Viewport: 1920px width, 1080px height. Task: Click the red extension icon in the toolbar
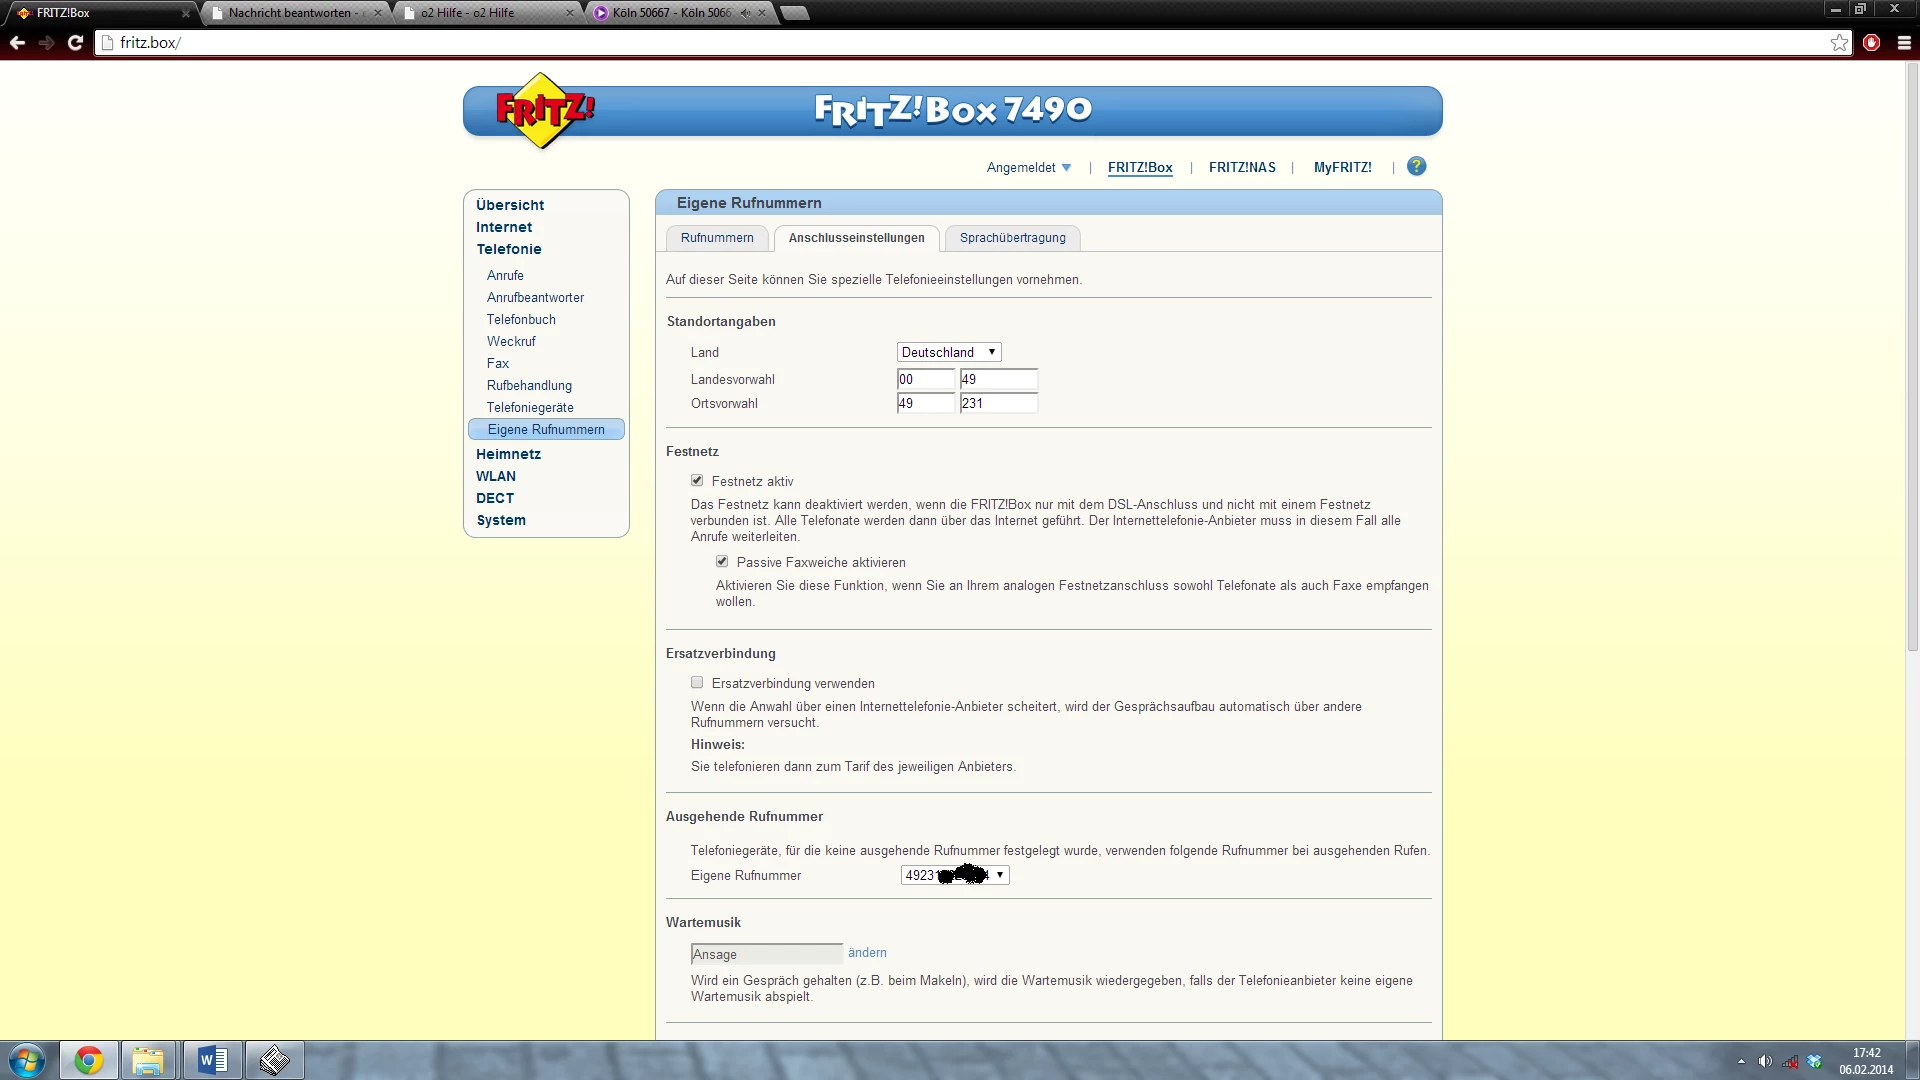point(1872,42)
